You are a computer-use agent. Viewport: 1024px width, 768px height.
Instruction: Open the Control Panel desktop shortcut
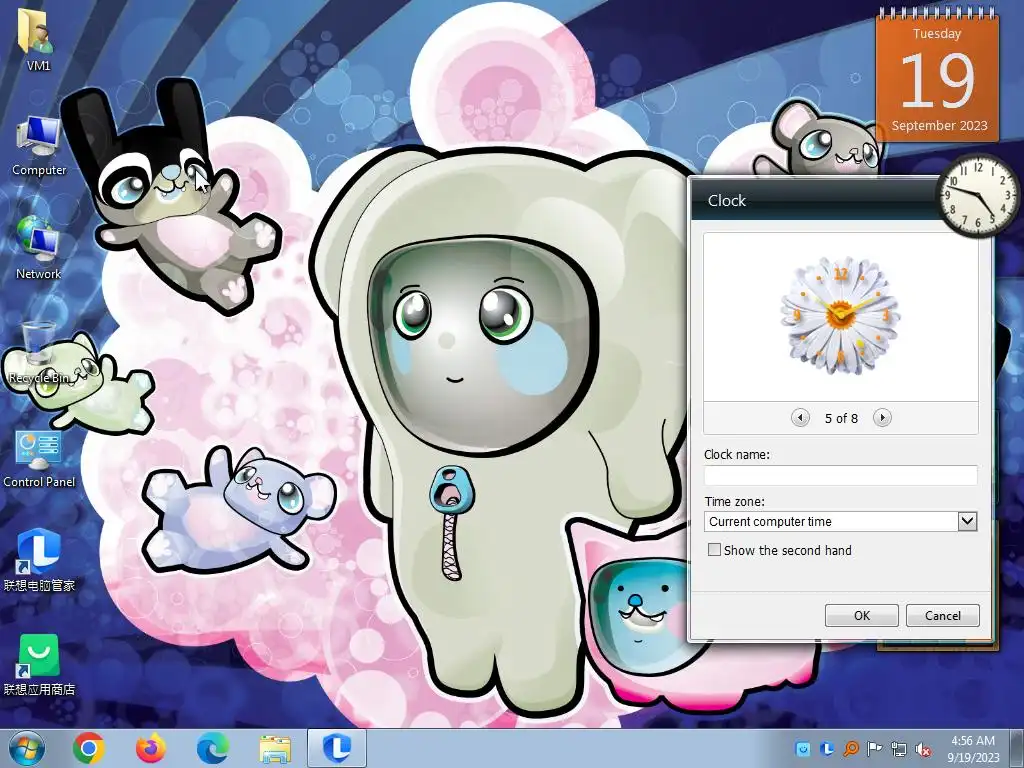coord(39,457)
